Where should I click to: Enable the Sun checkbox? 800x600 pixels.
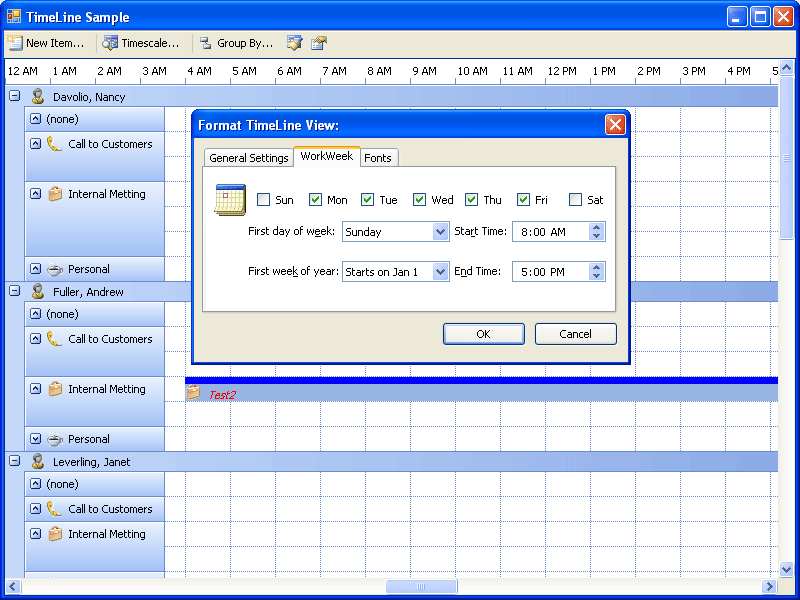point(261,199)
